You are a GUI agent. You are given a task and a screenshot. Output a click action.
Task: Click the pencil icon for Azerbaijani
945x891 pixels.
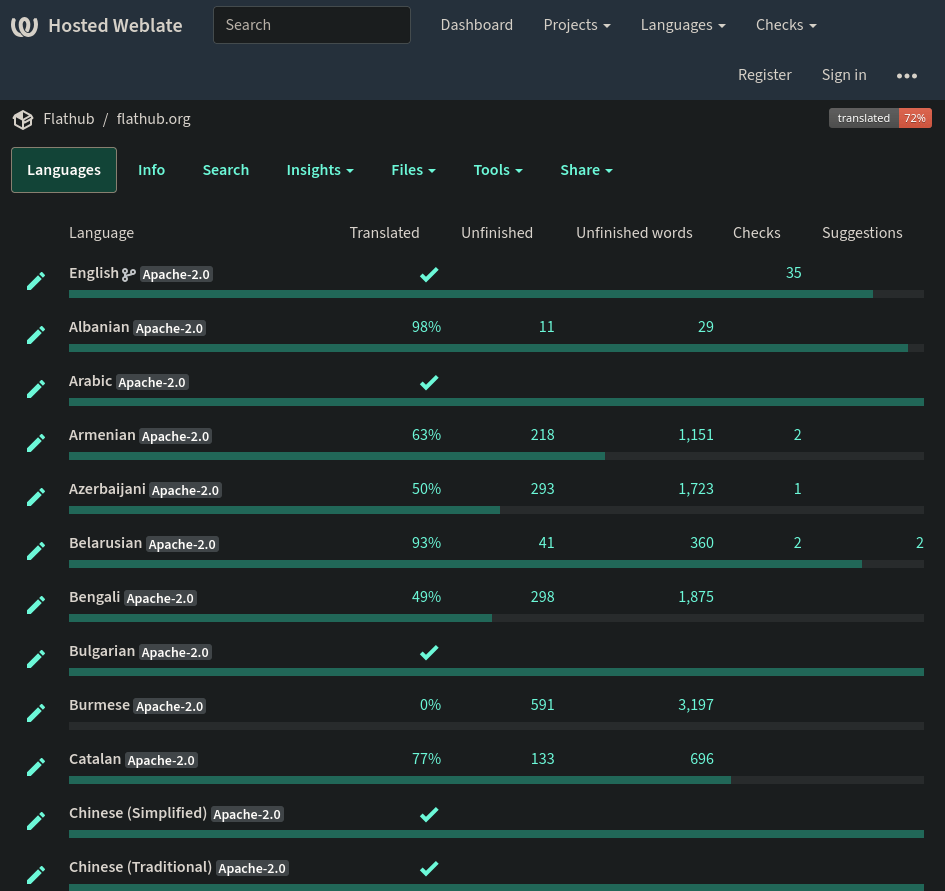click(x=36, y=497)
